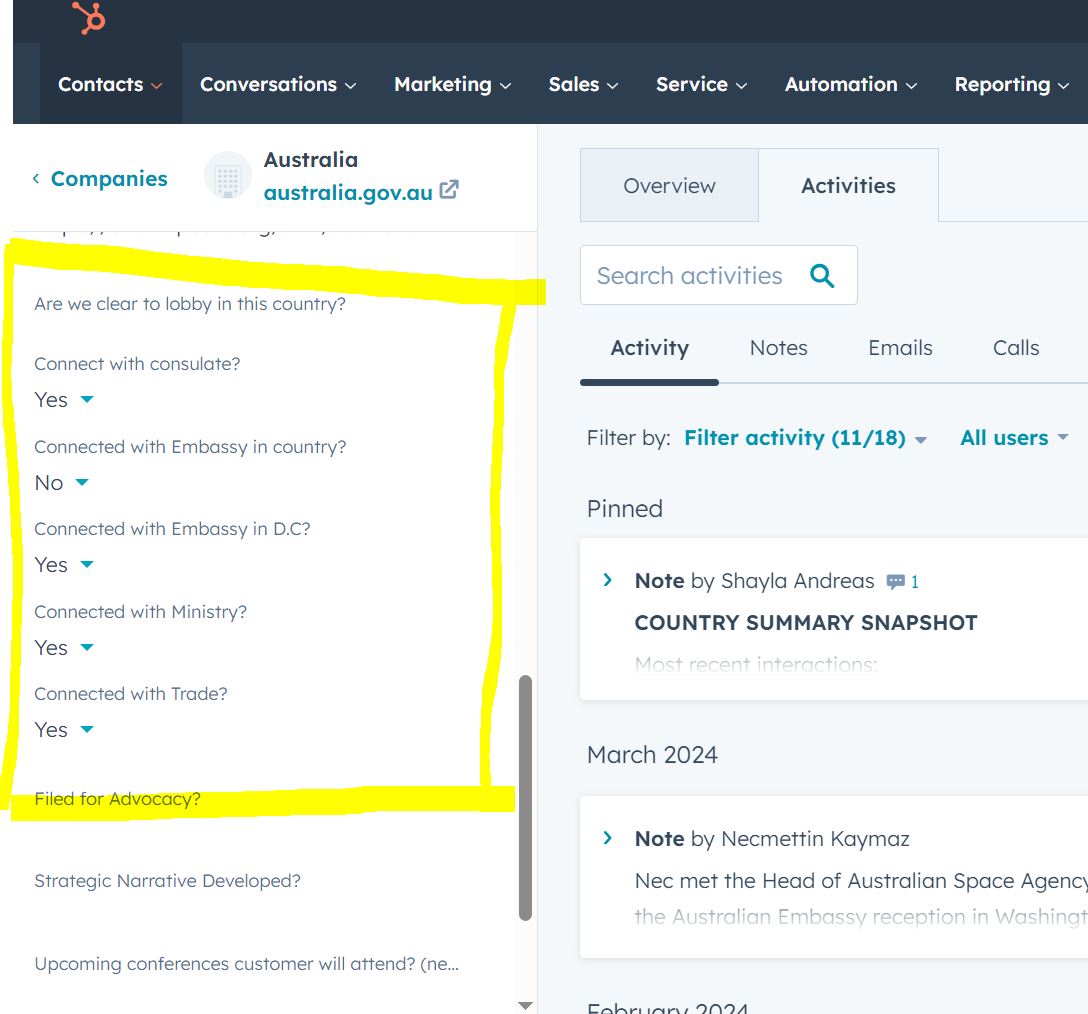Open the Marketing menu
1088x1014 pixels.
[x=452, y=85]
